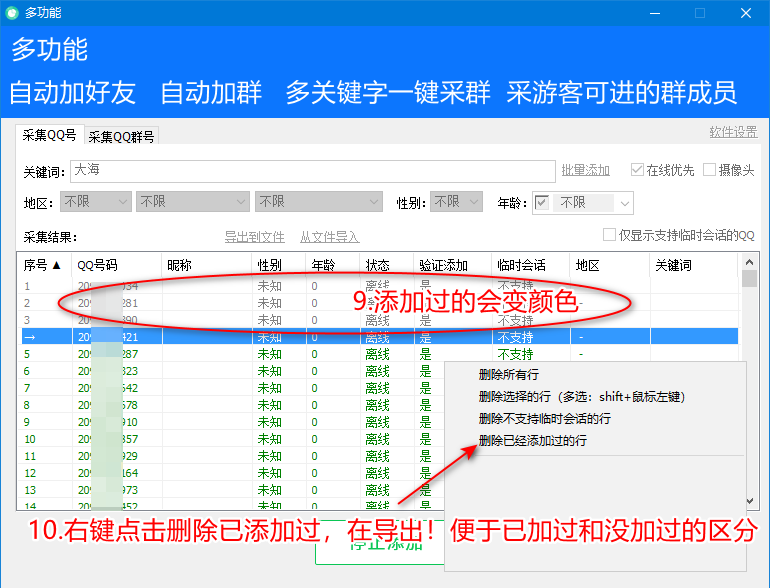Toggle the 年龄 filter checkbox

542,202
